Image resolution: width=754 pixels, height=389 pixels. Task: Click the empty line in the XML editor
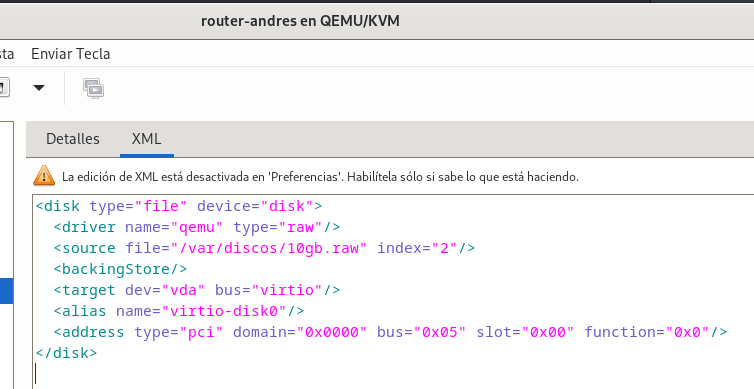coord(392,374)
